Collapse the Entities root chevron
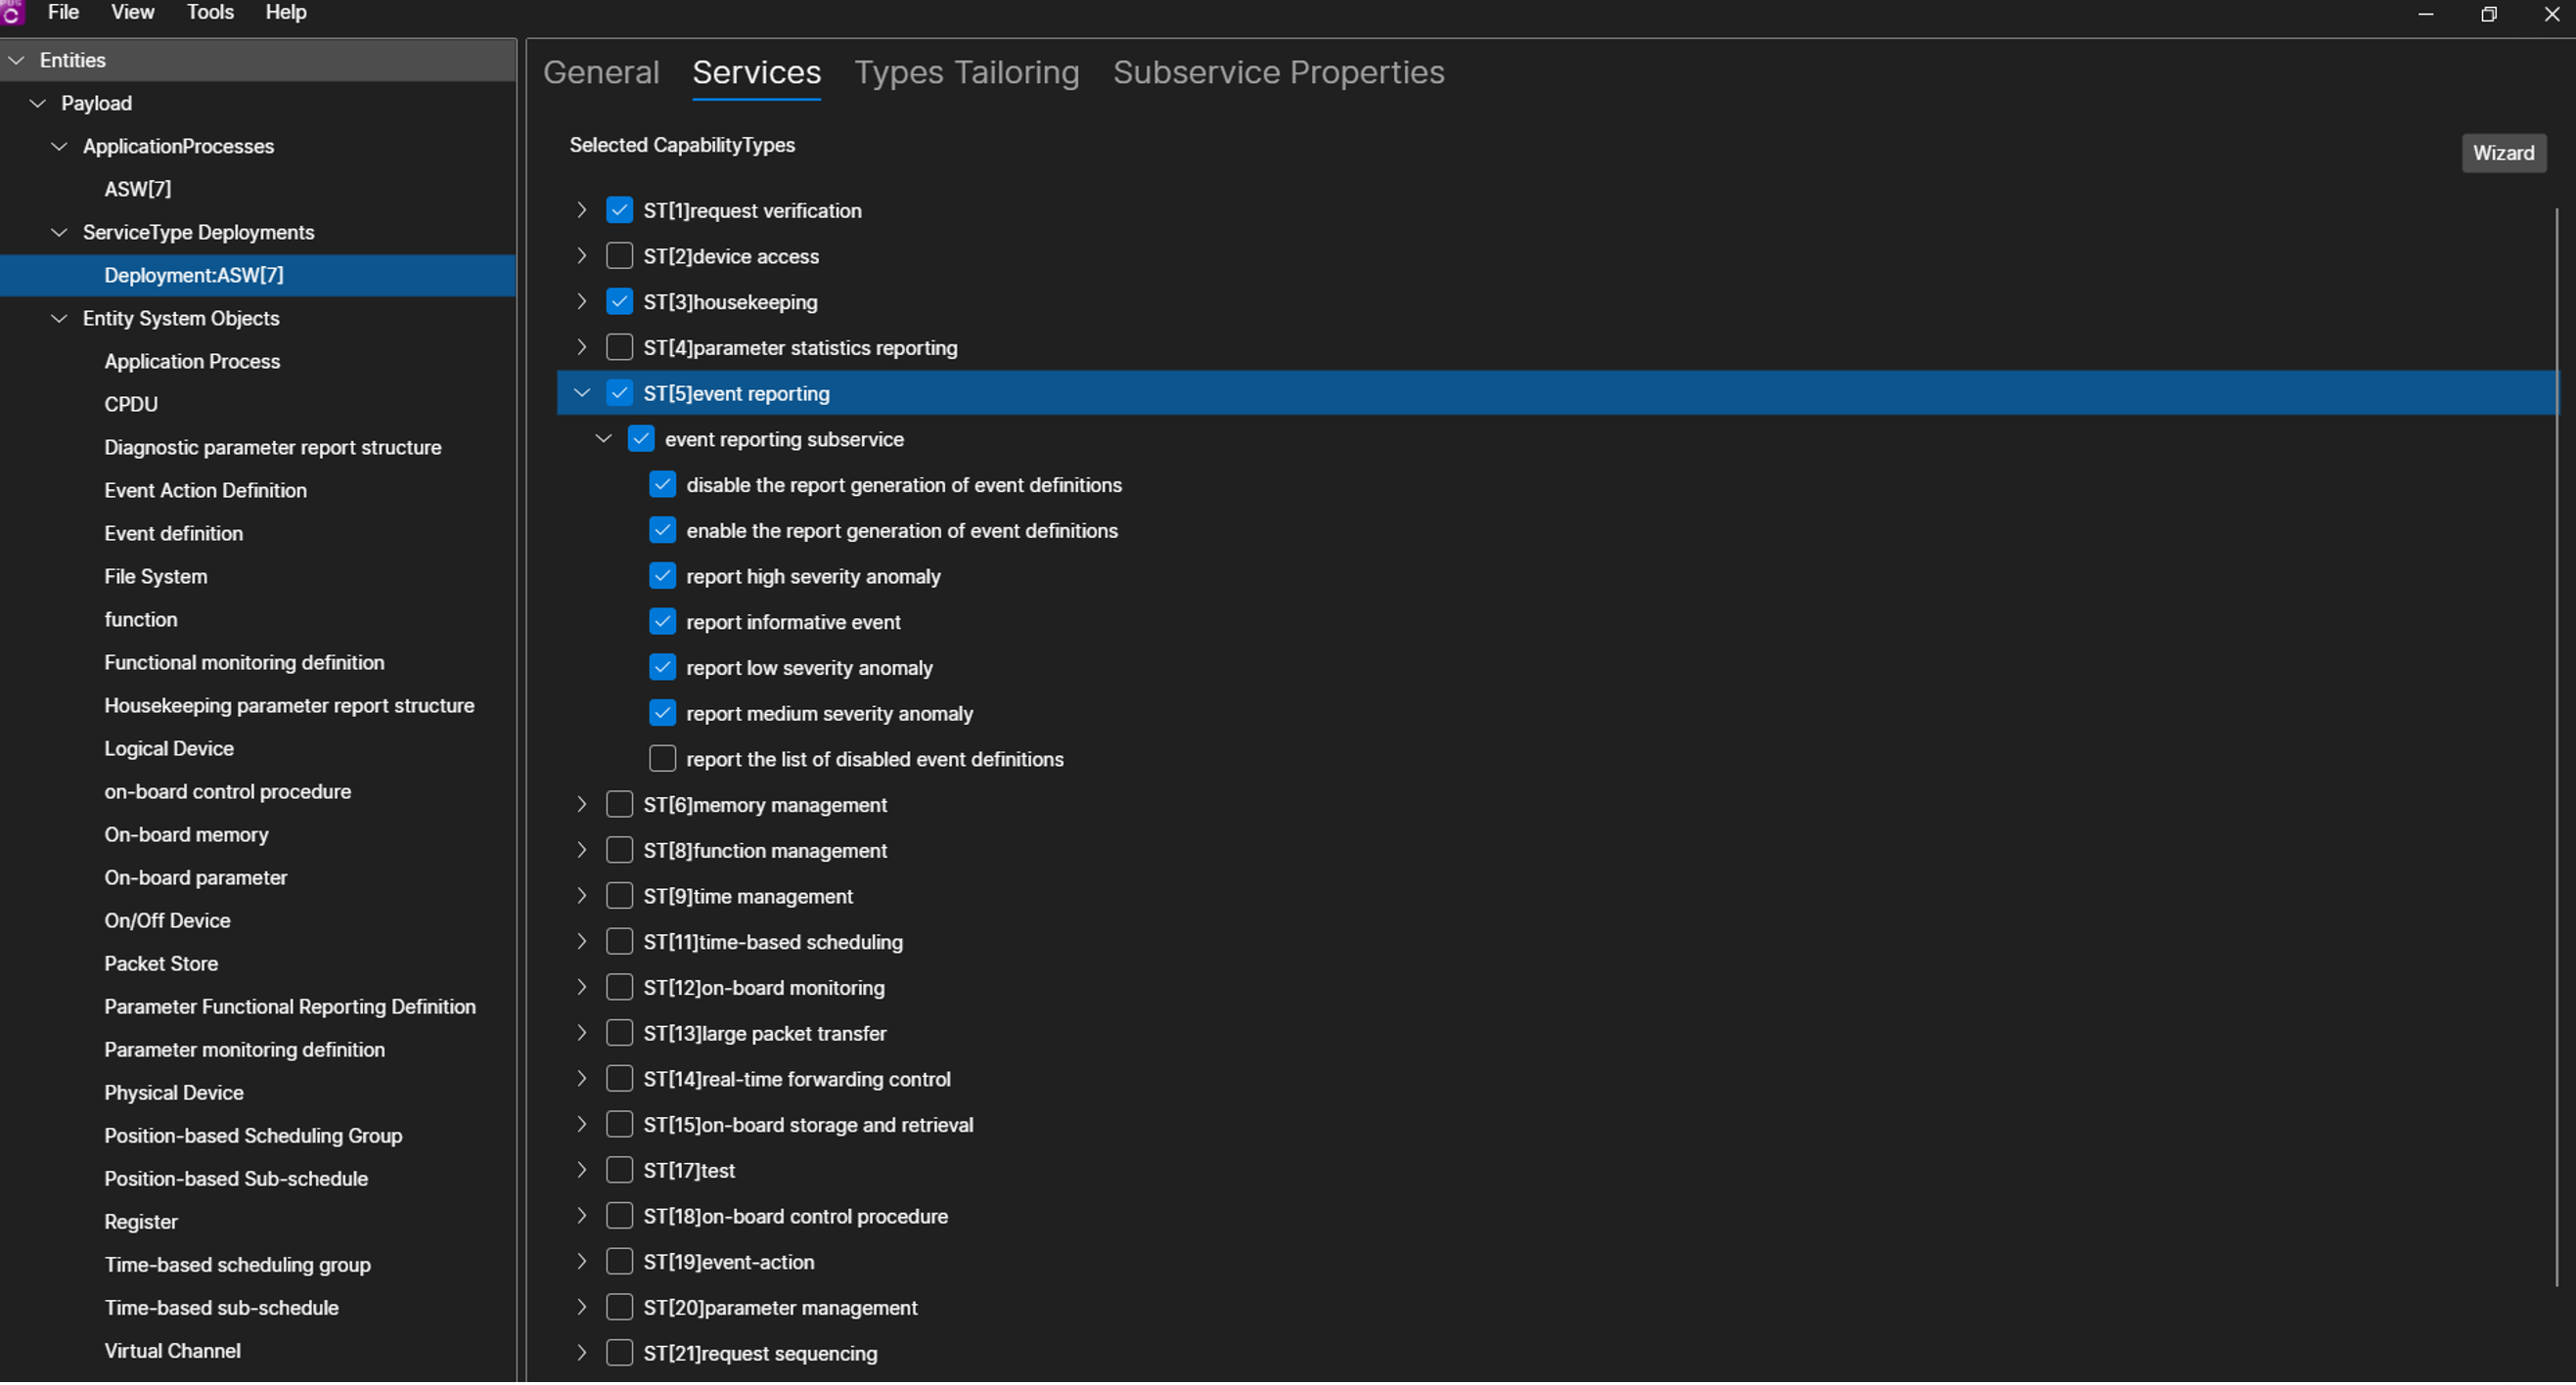 [x=16, y=61]
